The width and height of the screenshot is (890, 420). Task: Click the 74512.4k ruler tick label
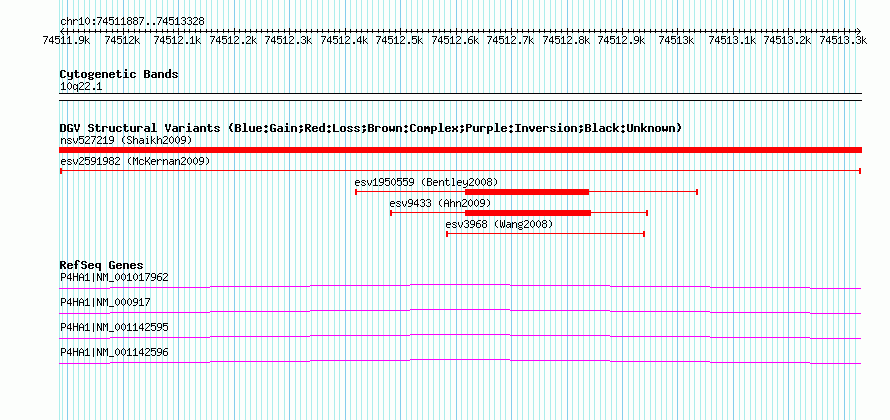point(345,40)
